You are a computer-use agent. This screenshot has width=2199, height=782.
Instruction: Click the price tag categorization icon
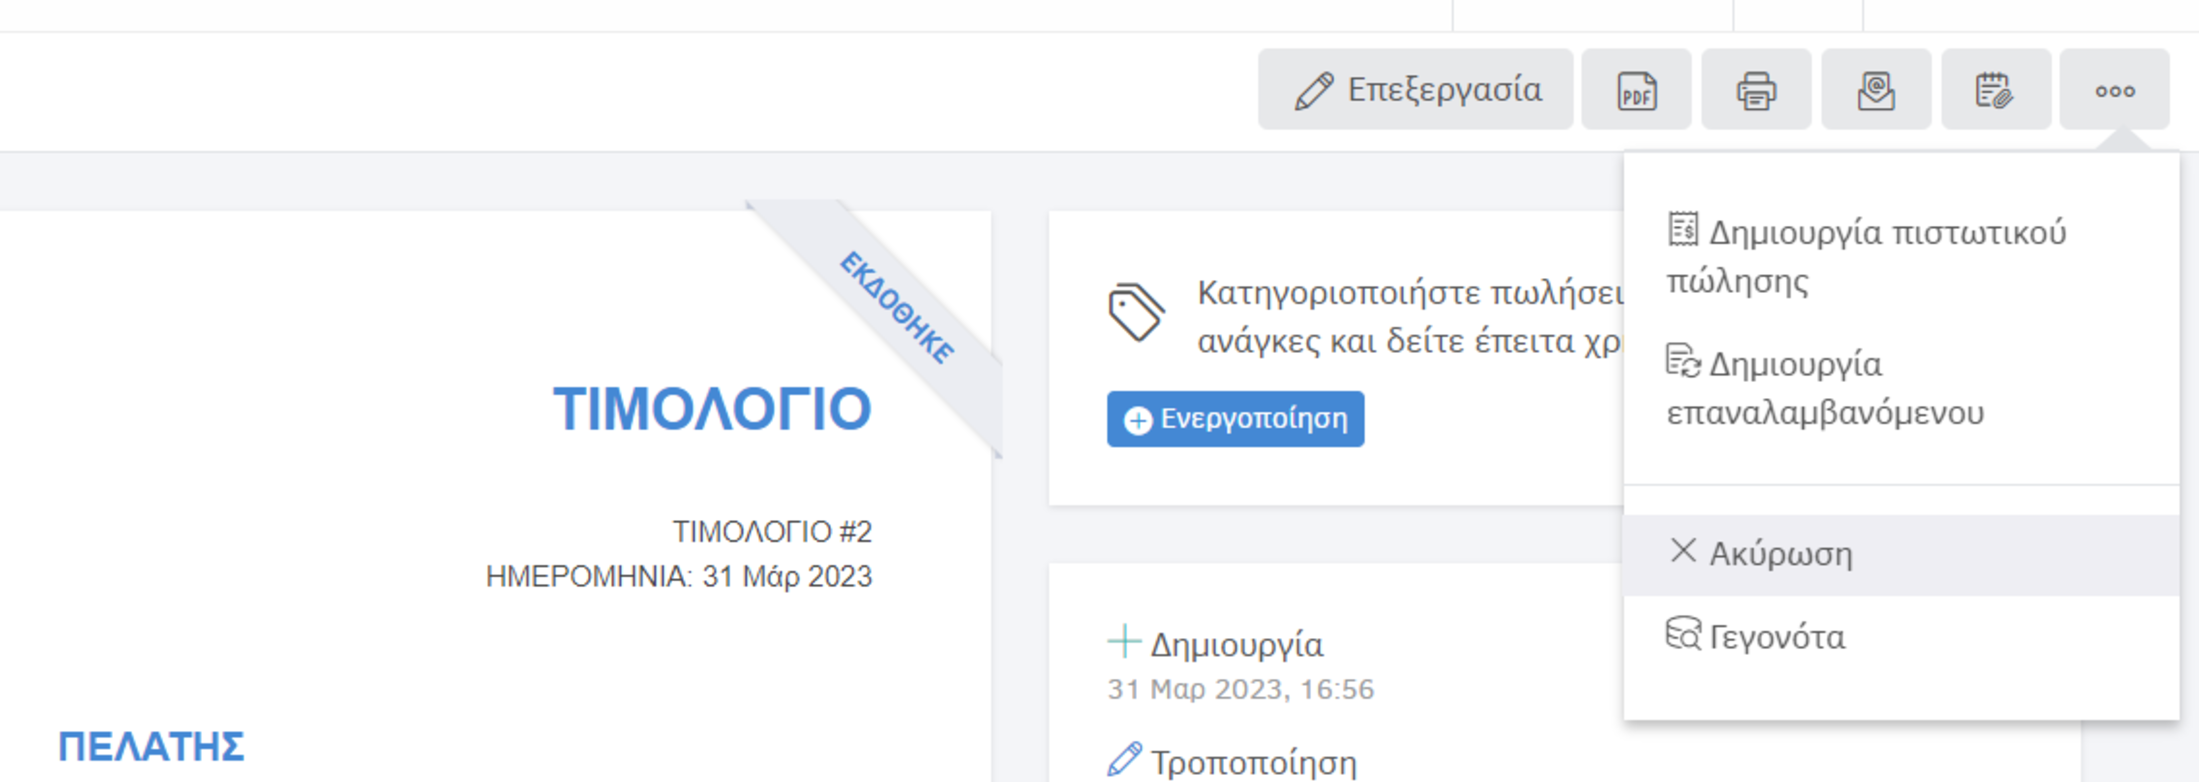1136,312
